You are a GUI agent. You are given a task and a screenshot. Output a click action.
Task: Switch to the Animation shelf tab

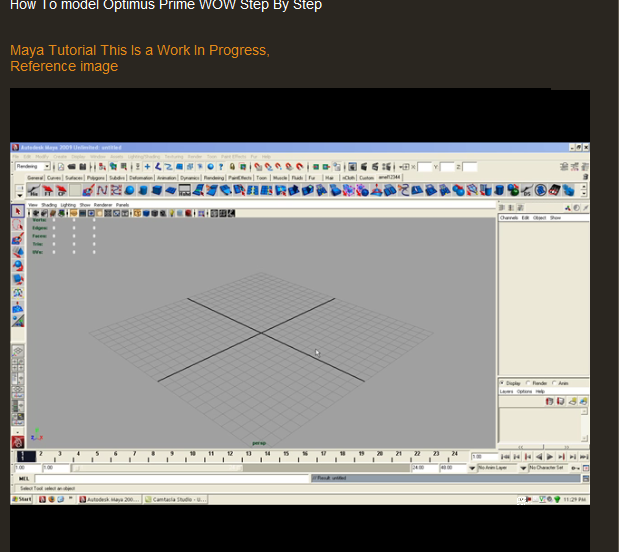tap(166, 178)
